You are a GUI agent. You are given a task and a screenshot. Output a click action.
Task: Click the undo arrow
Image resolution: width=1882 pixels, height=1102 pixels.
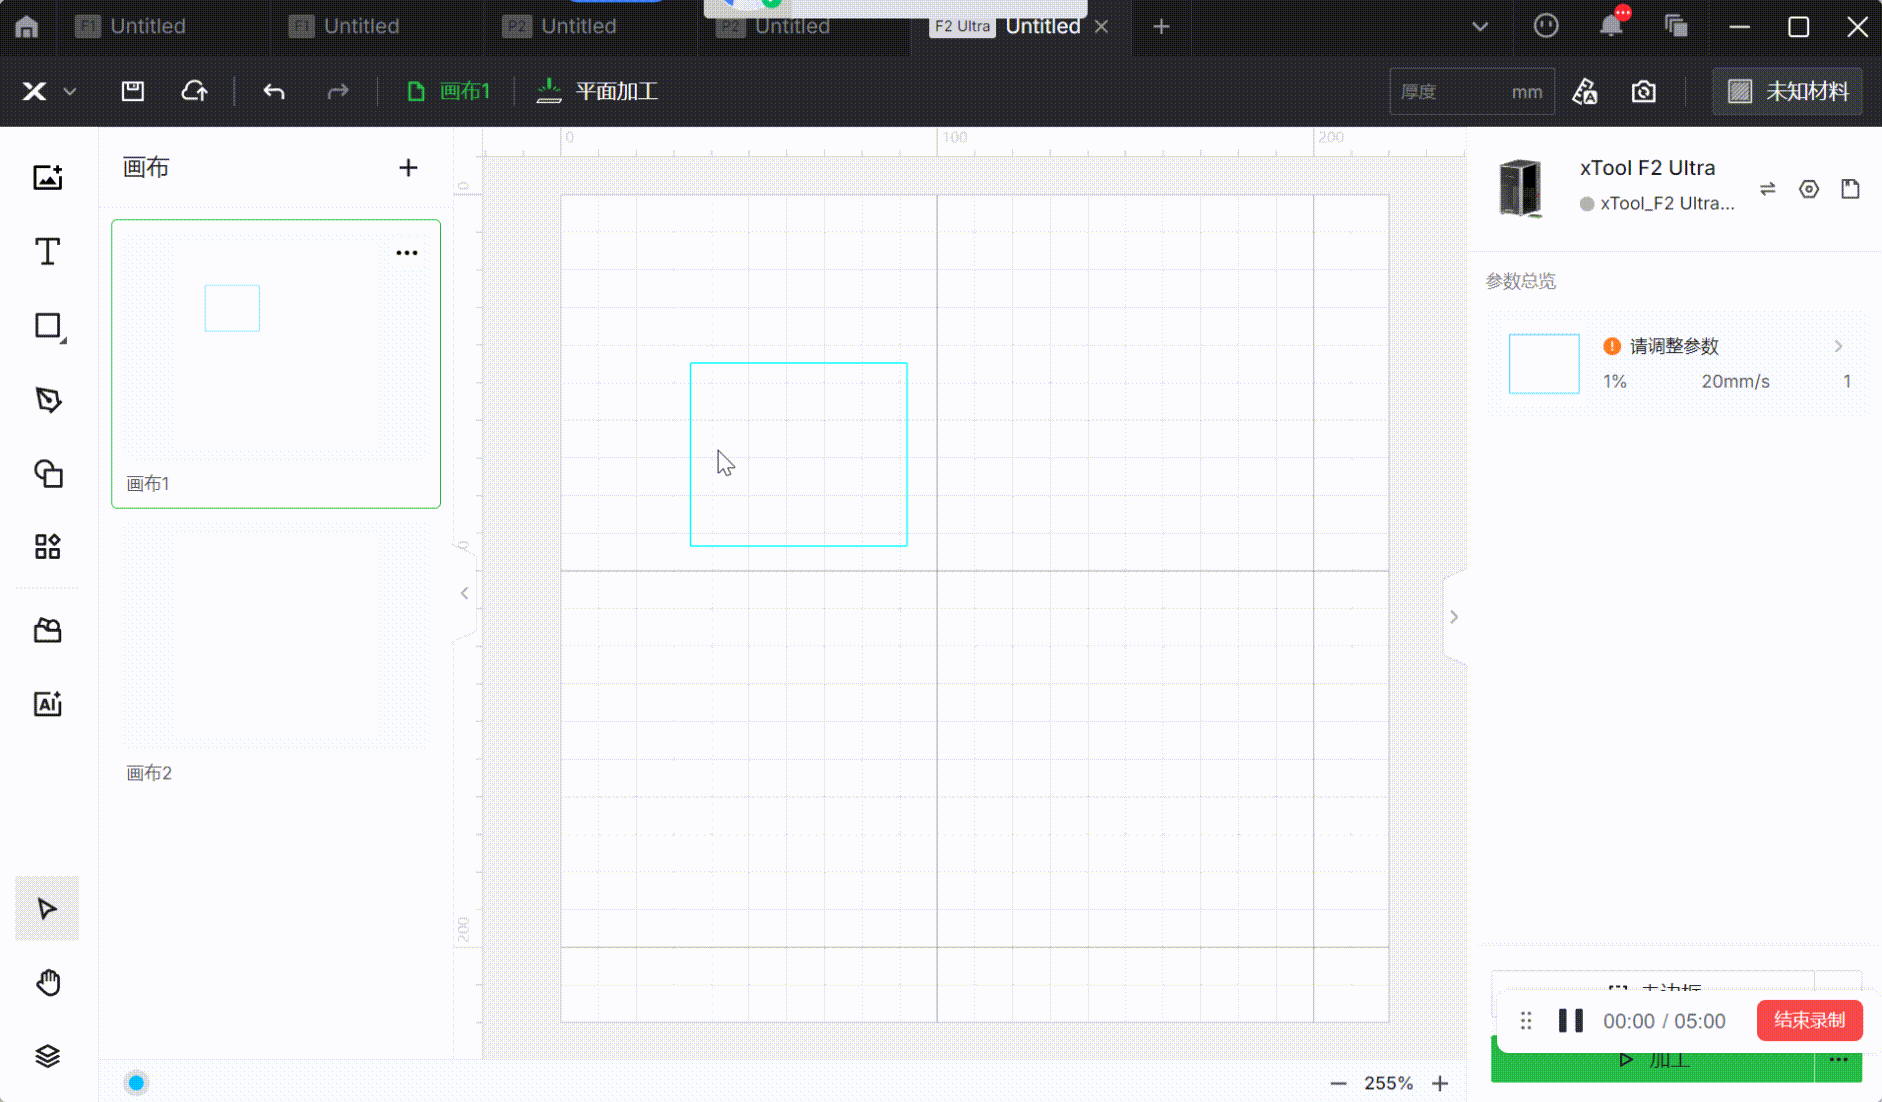pos(274,92)
